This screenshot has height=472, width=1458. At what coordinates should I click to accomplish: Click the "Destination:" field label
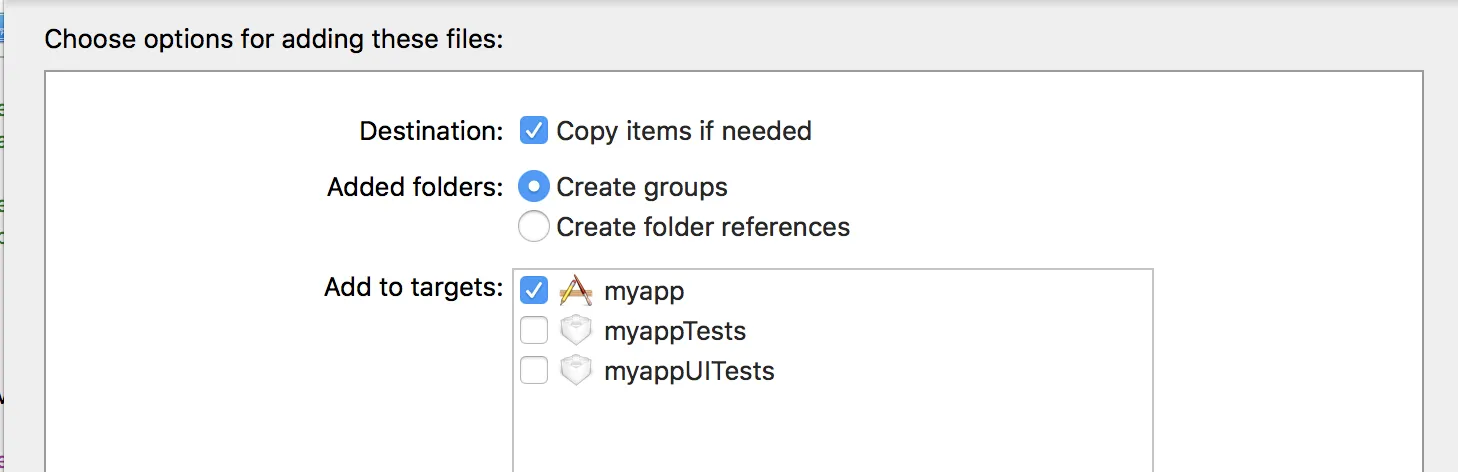tap(431, 131)
